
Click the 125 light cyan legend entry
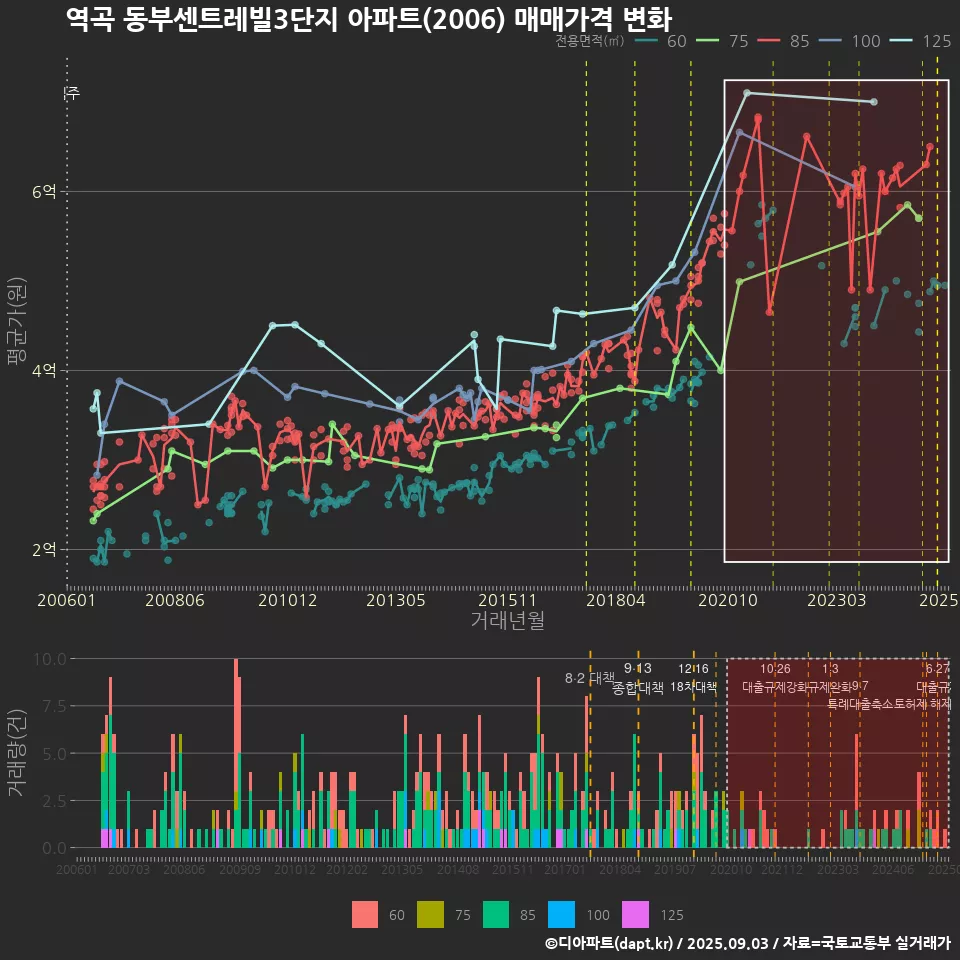907,41
